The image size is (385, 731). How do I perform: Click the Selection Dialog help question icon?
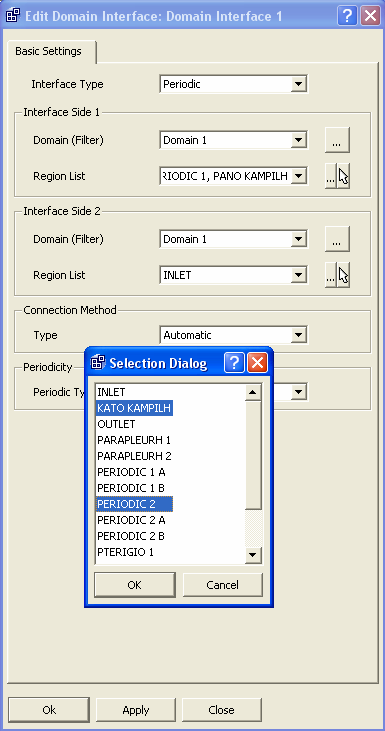(234, 363)
